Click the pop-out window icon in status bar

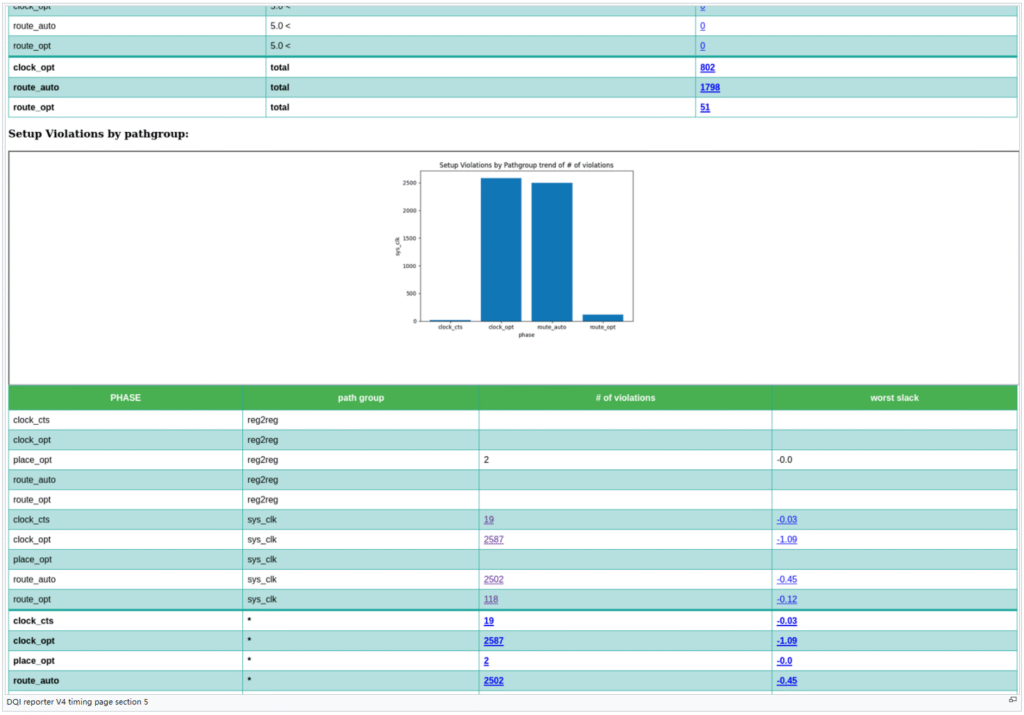coord(1012,701)
